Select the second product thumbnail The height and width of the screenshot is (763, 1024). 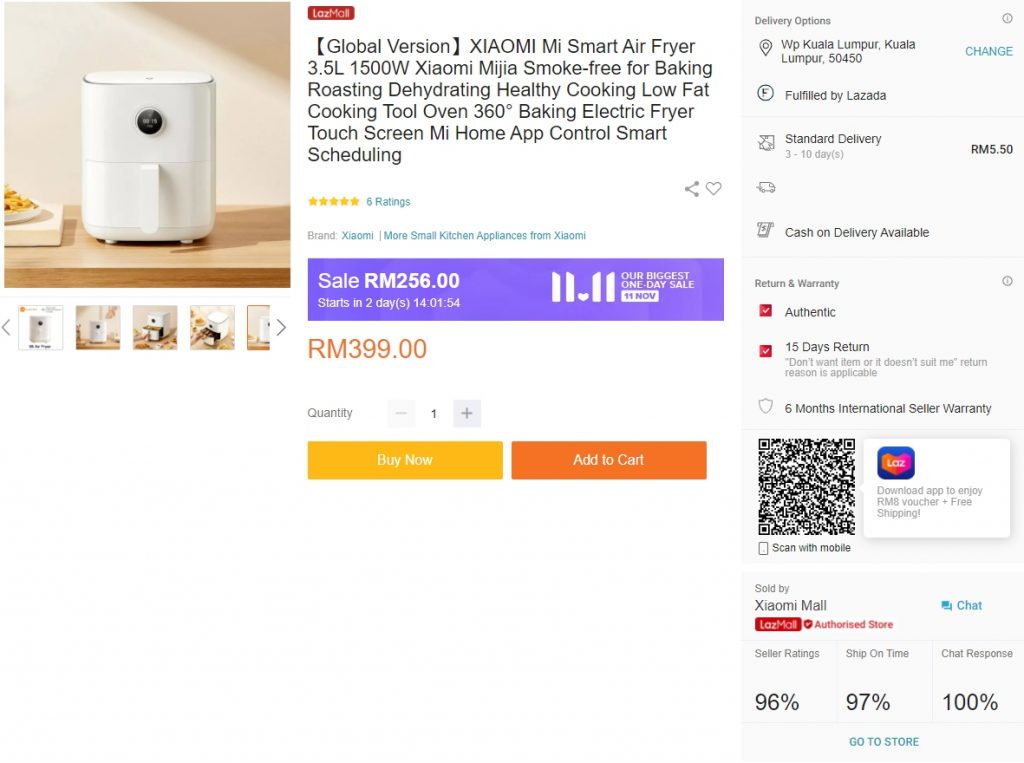pyautogui.click(x=98, y=327)
